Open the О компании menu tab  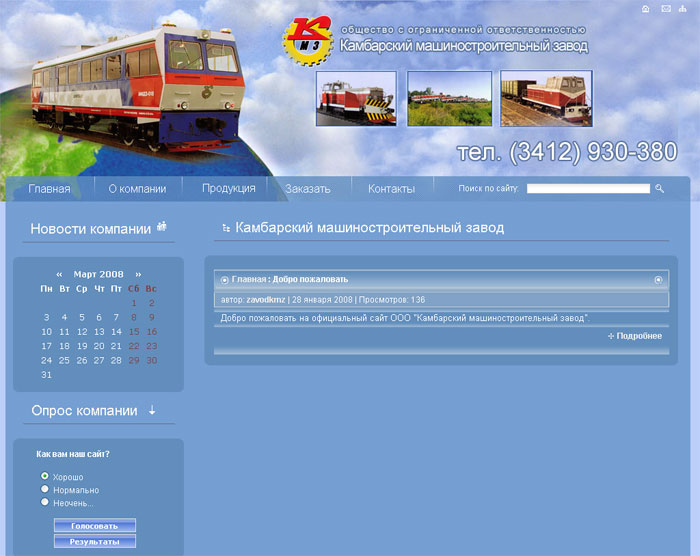click(137, 189)
